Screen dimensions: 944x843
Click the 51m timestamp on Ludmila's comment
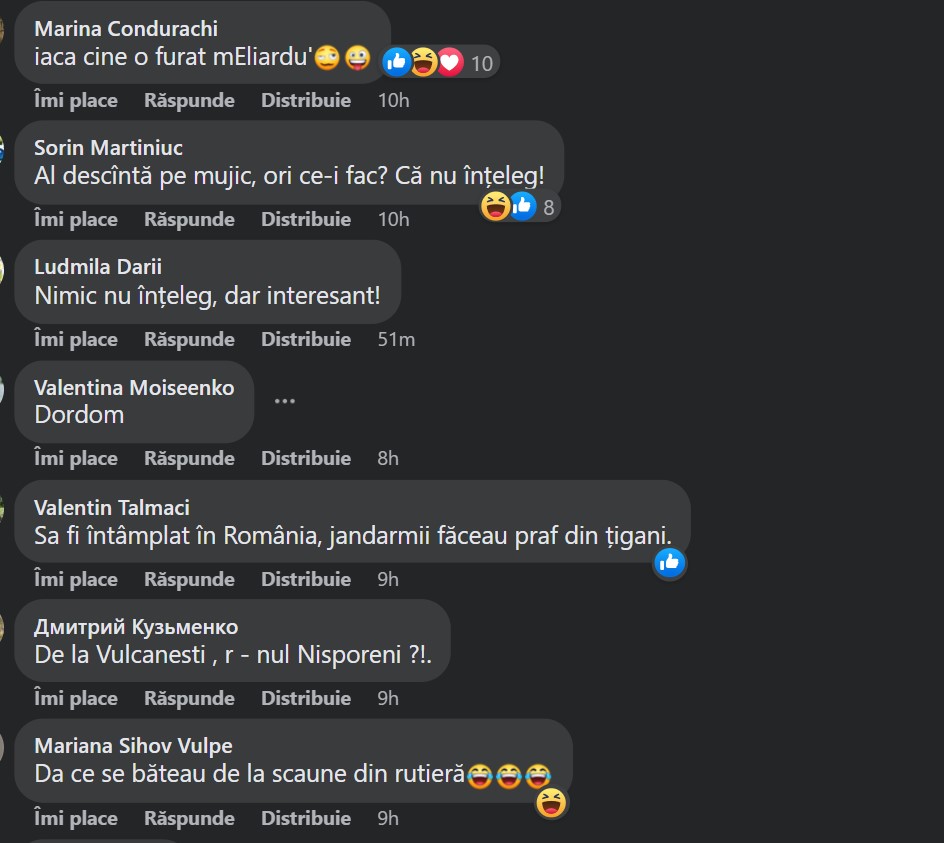click(x=396, y=339)
